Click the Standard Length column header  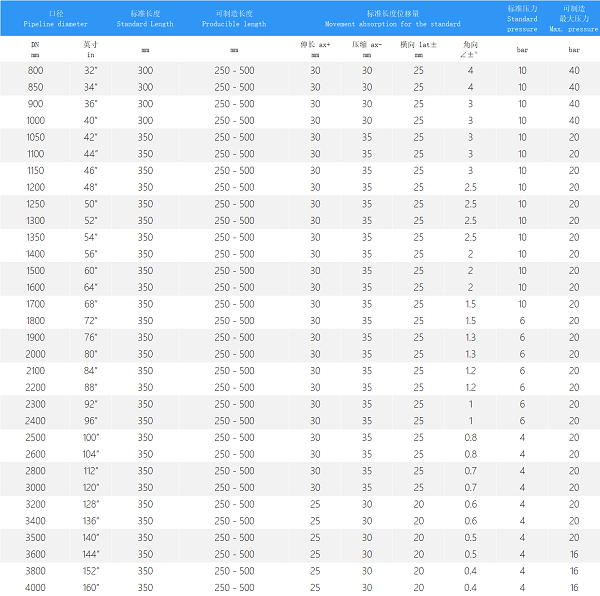pyautogui.click(x=145, y=19)
